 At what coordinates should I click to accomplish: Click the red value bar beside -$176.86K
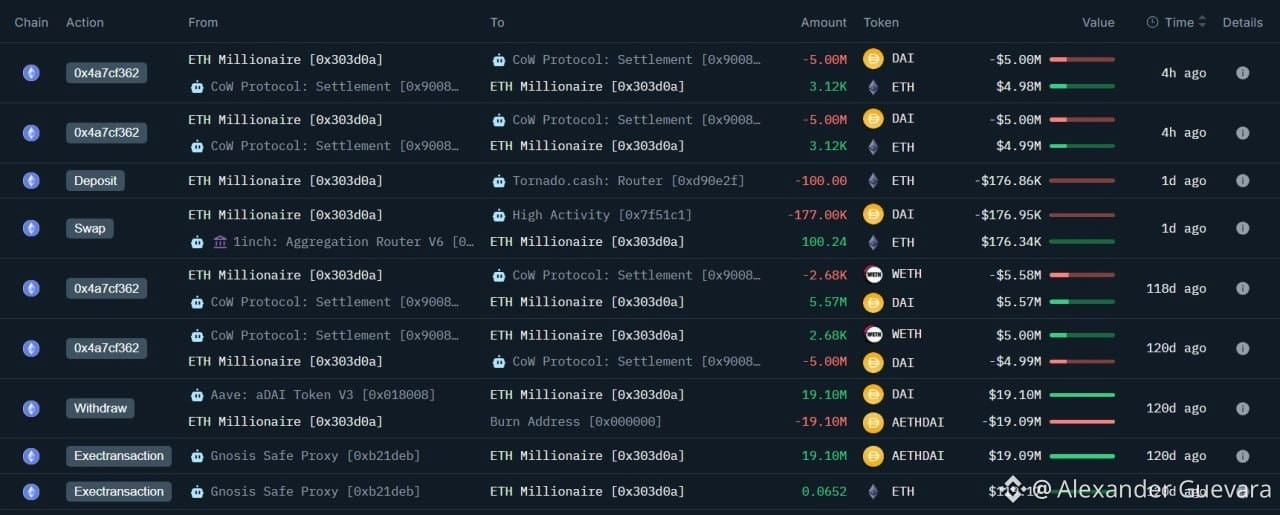tap(1082, 181)
